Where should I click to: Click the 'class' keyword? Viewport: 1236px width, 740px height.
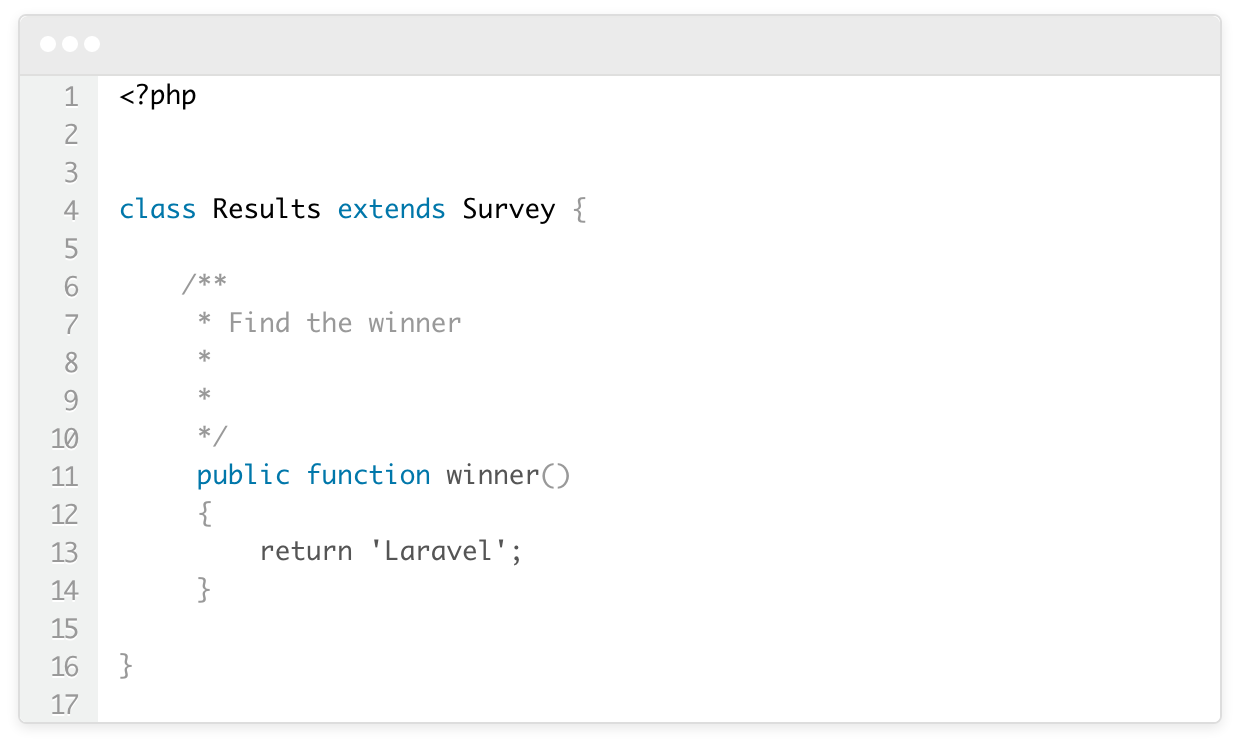[158, 209]
